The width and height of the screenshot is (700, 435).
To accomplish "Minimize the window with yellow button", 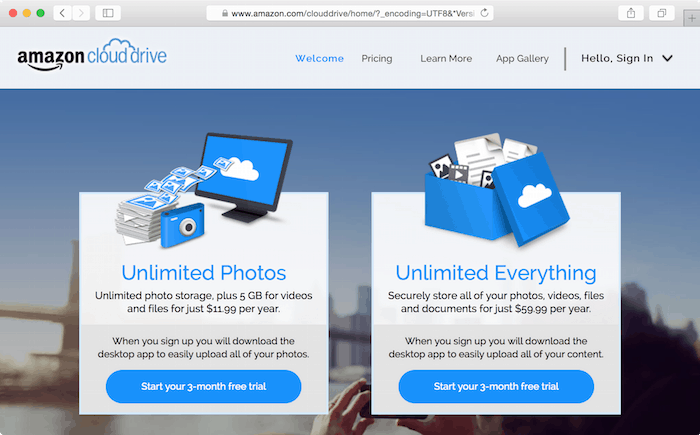I will [27, 13].
